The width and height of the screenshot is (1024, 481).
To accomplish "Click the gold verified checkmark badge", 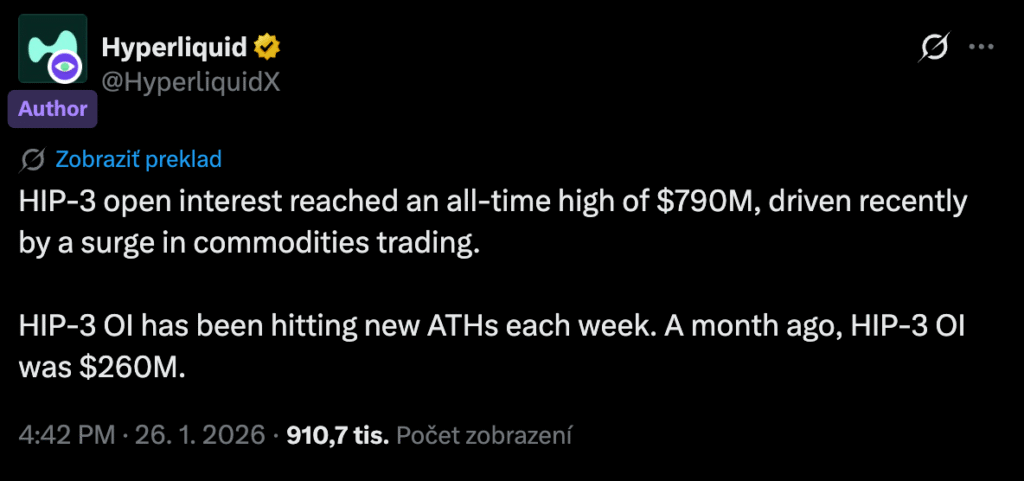I will pyautogui.click(x=266, y=45).
